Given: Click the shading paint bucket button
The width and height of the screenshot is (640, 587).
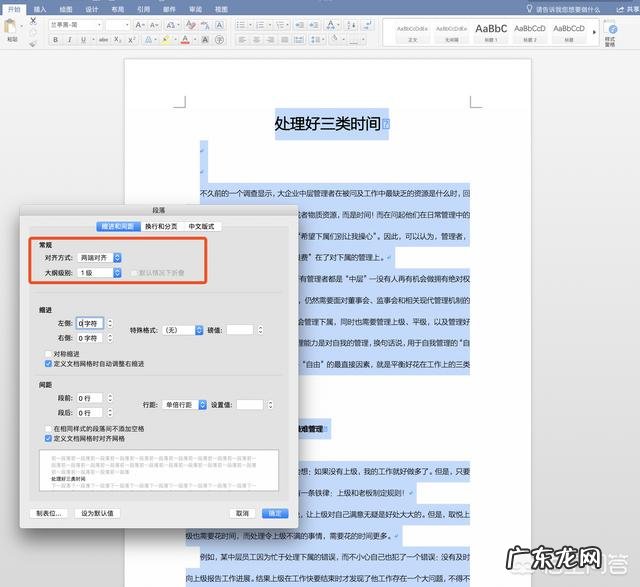Looking at the screenshot, I should pos(335,40).
